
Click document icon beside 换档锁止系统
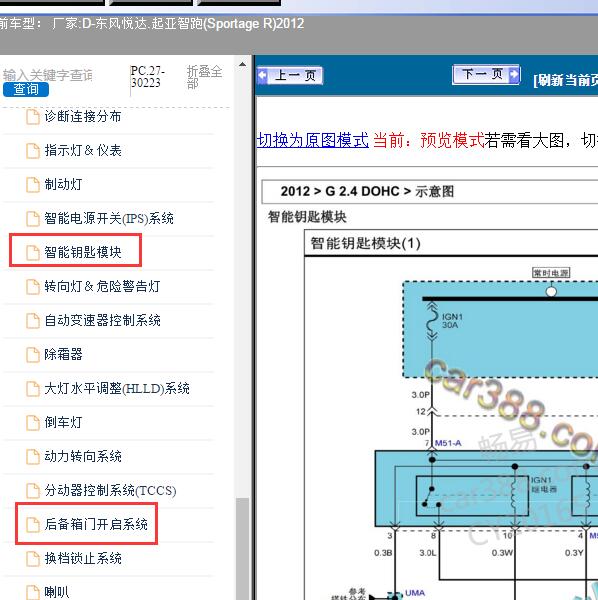pyautogui.click(x=33, y=559)
